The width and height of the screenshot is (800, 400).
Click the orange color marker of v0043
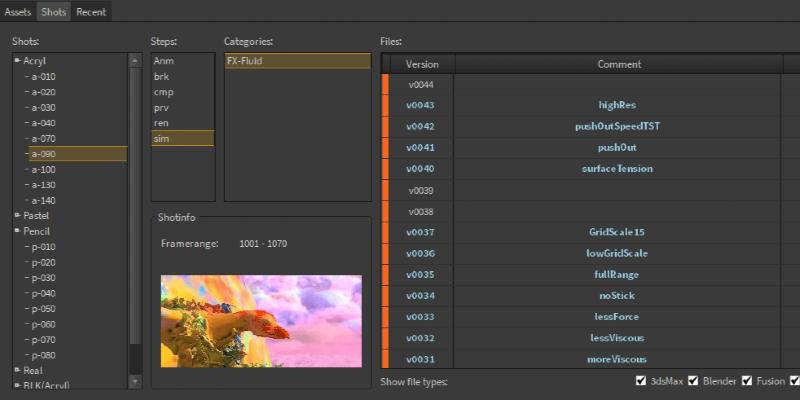(385, 105)
